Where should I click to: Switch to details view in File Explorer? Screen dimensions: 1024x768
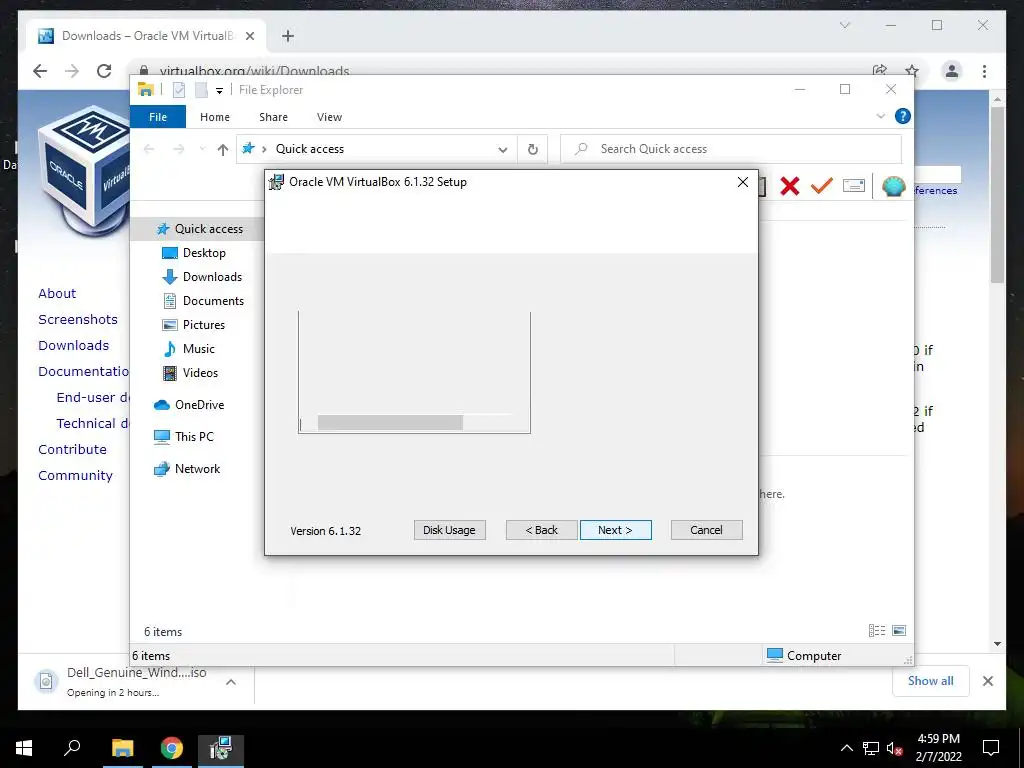(877, 630)
